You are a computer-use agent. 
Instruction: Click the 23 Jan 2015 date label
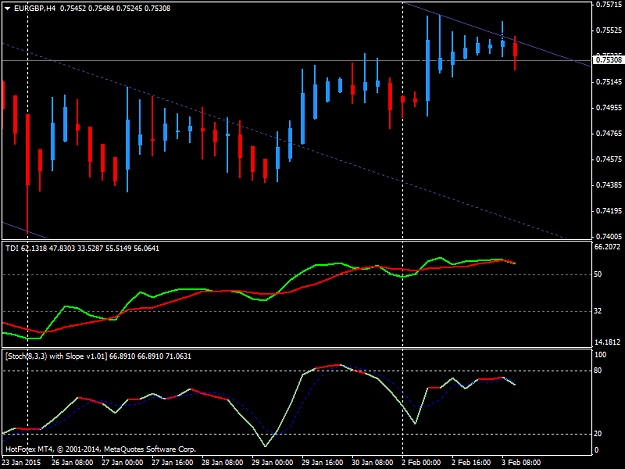(22, 462)
